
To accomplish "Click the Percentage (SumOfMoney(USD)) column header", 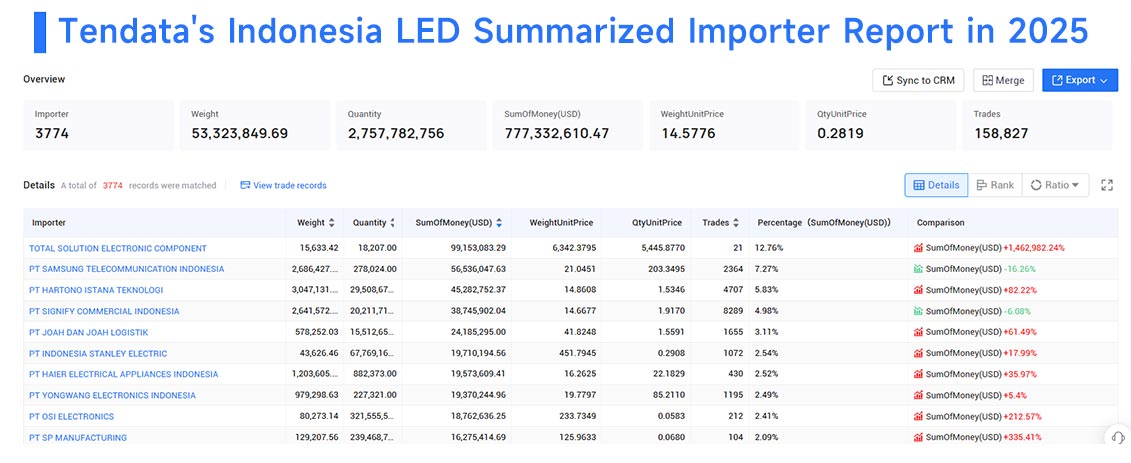I will pyautogui.click(x=824, y=223).
